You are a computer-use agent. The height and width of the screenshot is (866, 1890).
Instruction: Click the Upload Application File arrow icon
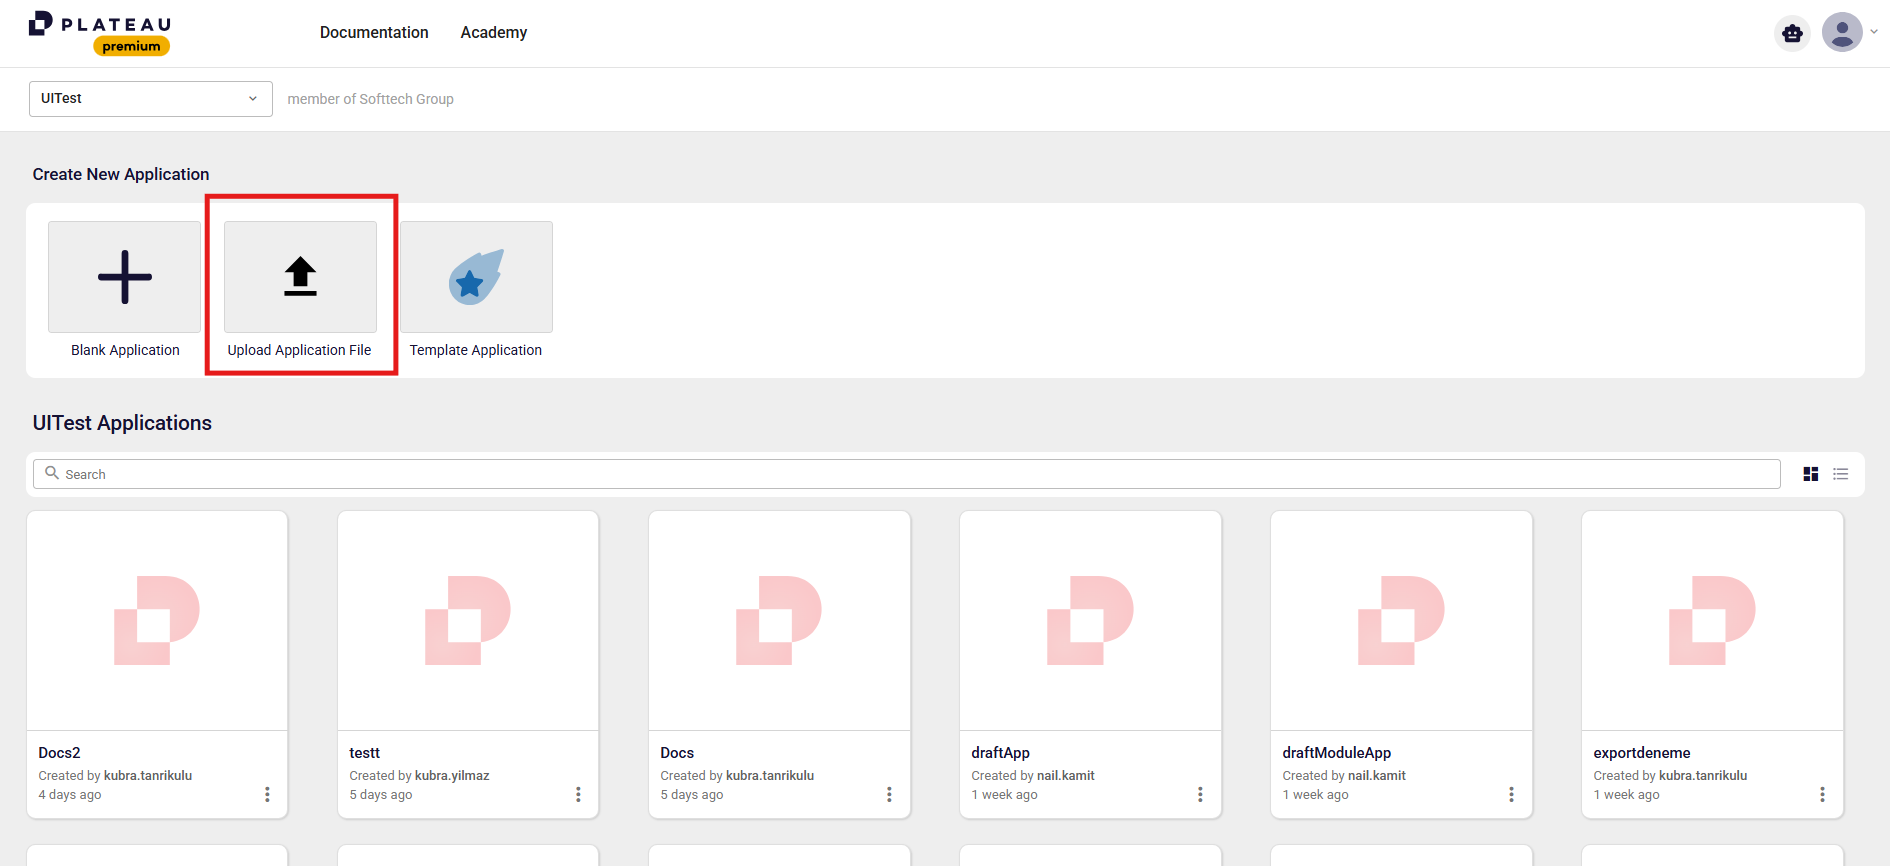(x=300, y=277)
